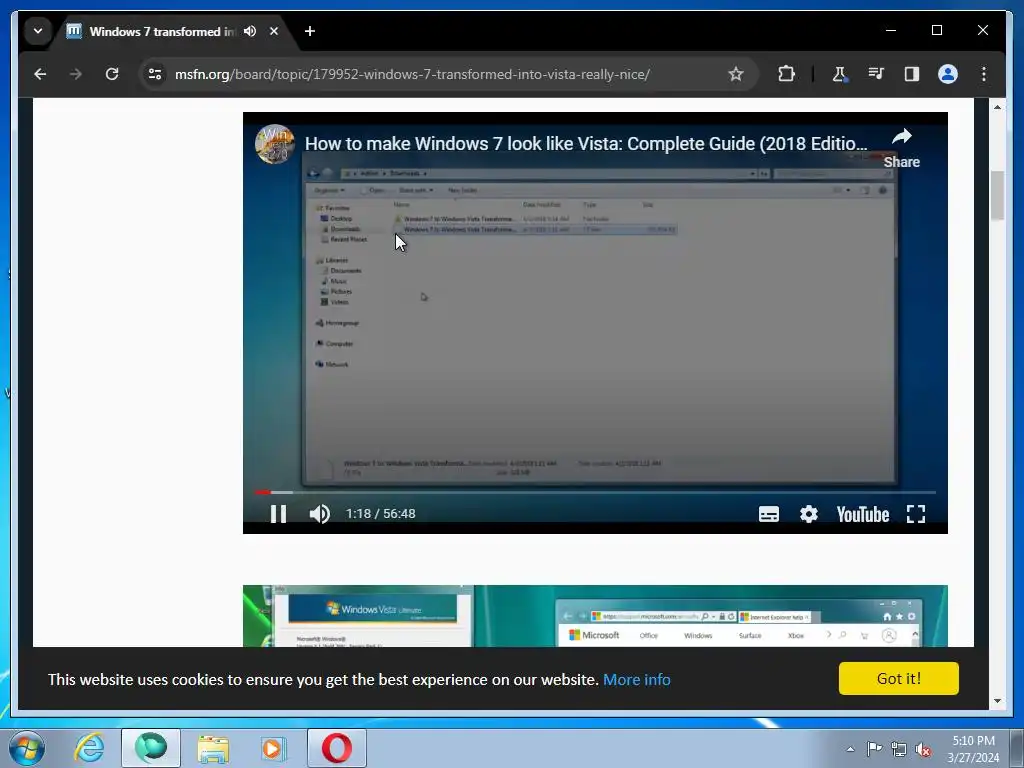Go back to previous page
1024x768 pixels.
[x=40, y=74]
